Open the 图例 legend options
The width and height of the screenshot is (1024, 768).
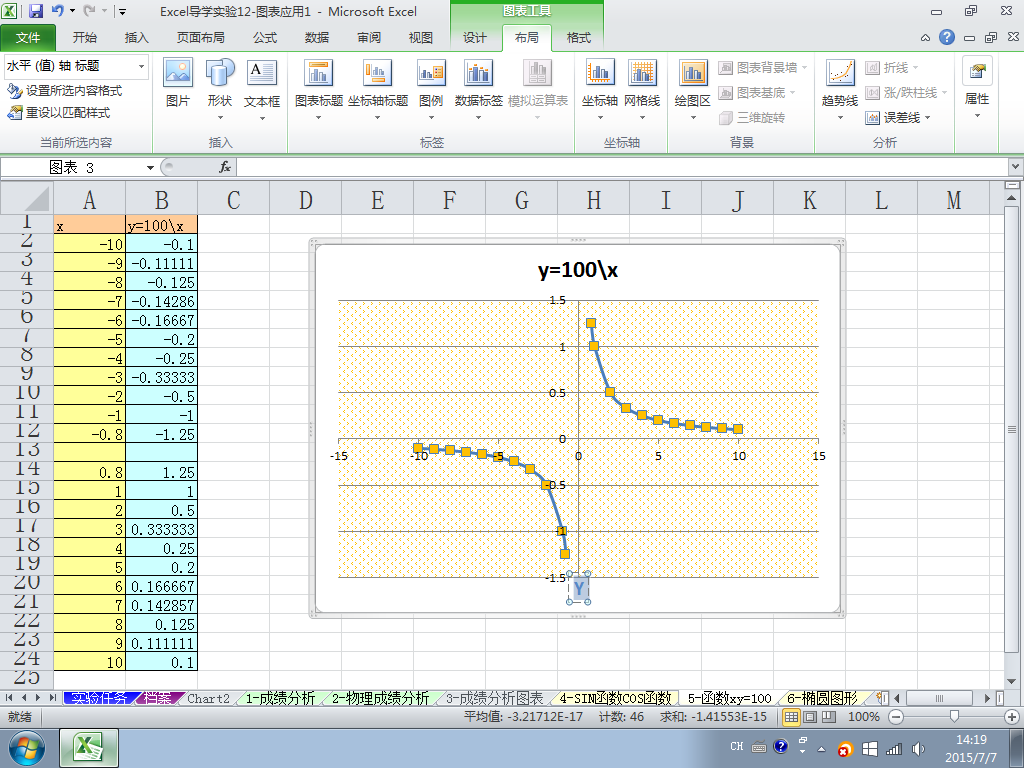431,89
